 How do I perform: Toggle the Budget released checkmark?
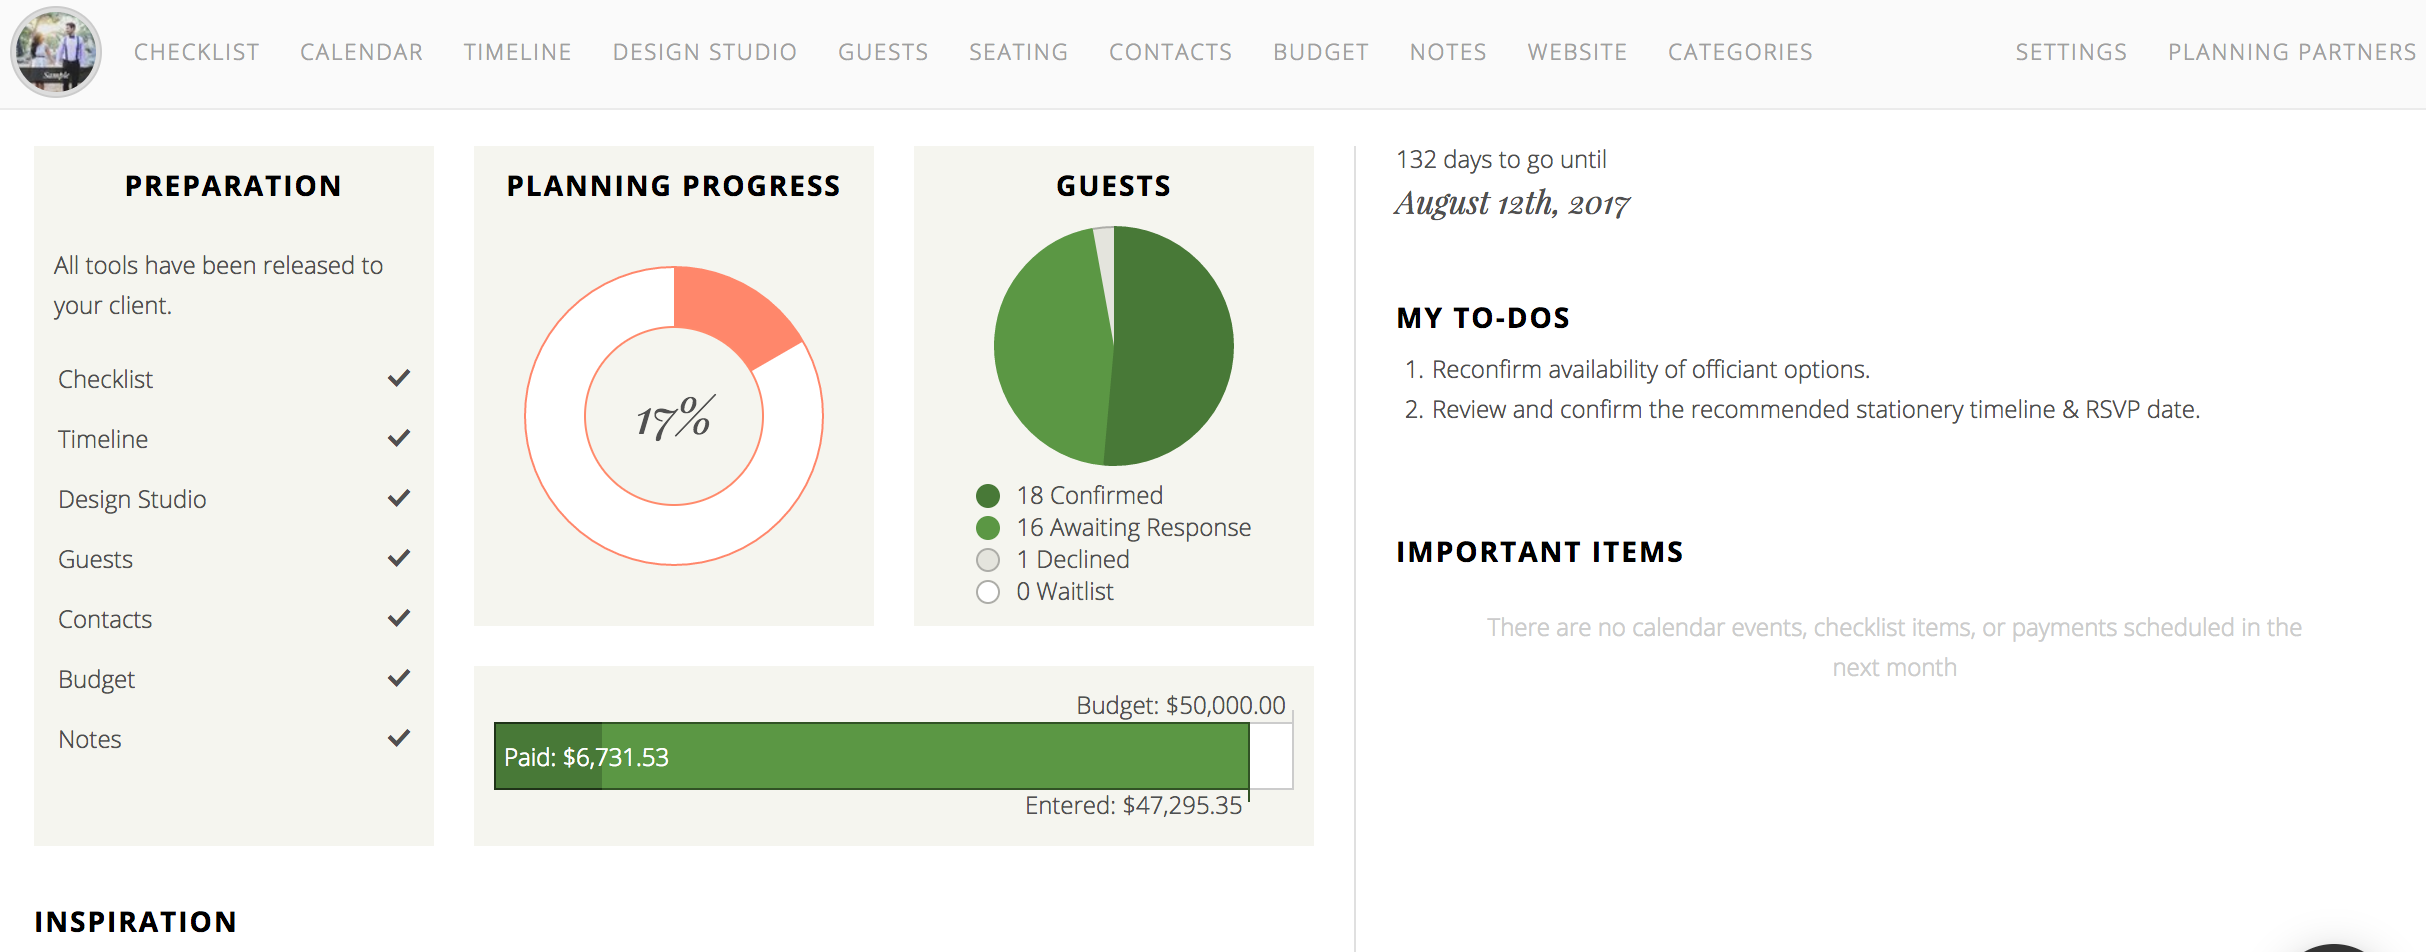point(399,678)
